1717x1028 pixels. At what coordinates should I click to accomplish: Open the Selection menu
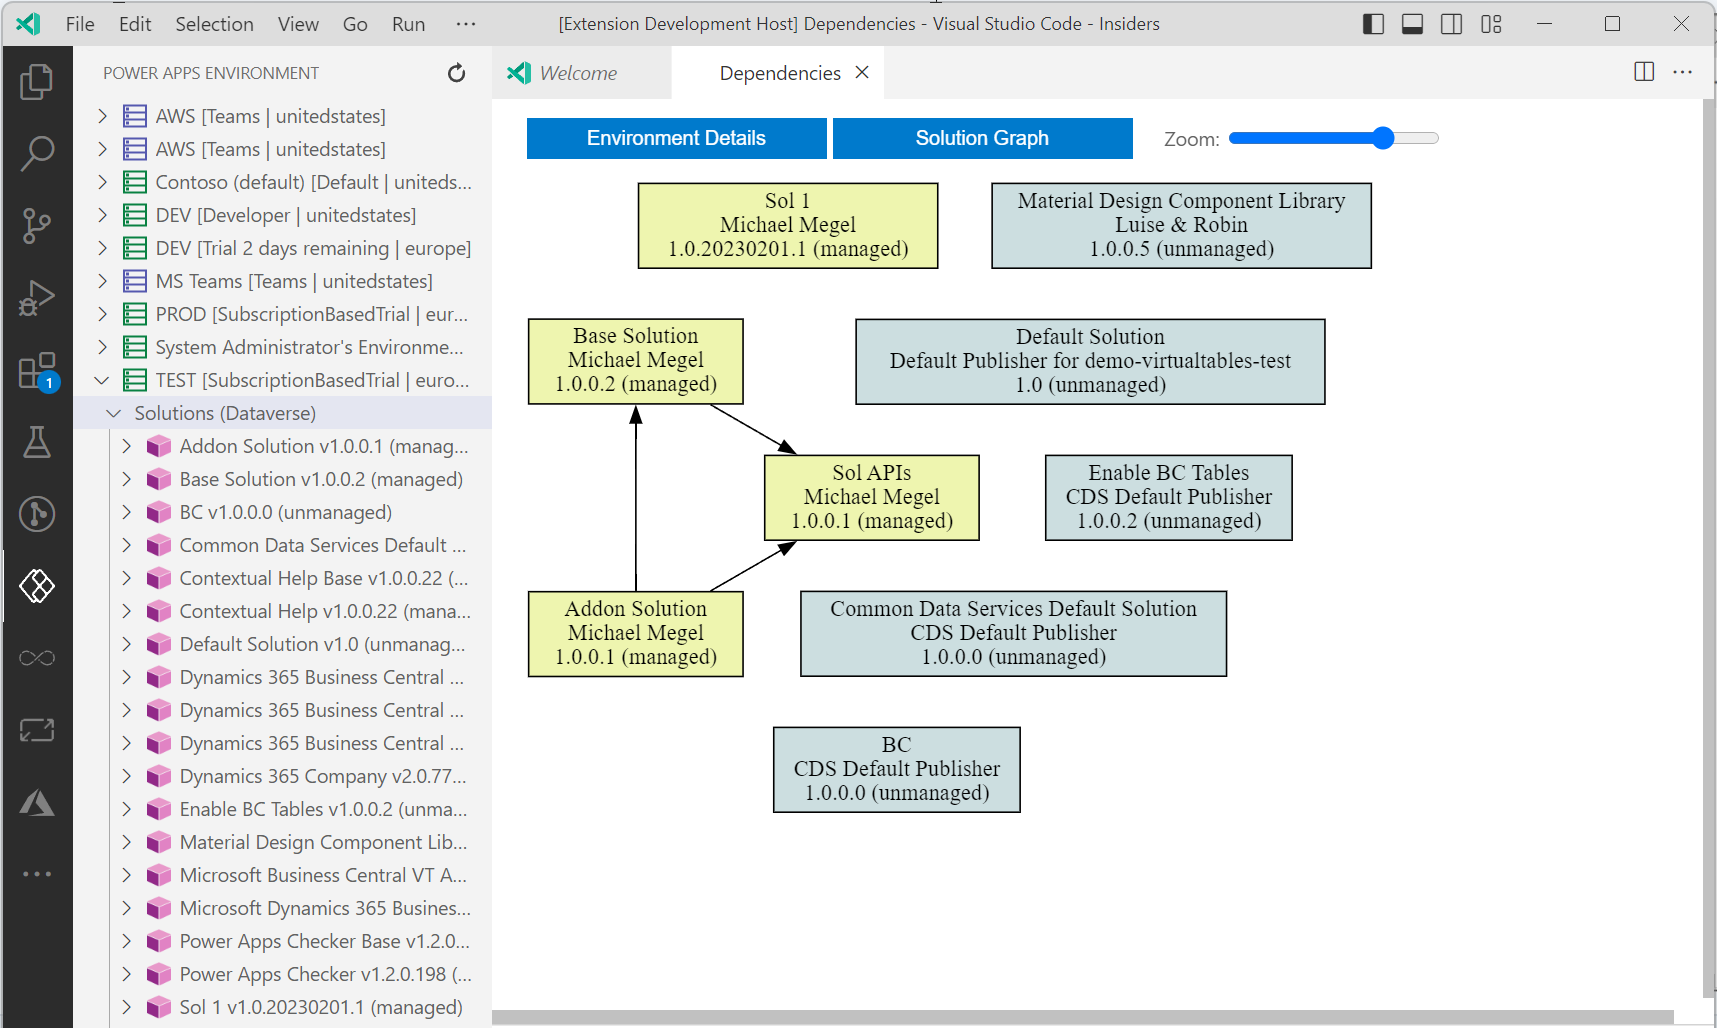214,24
